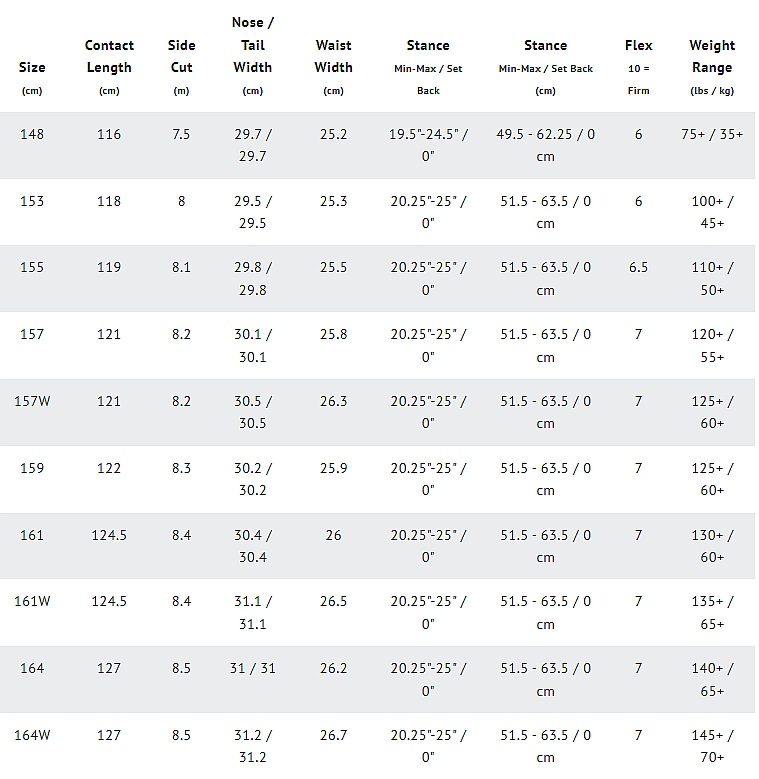The height and width of the screenshot is (779, 759).
Task: Click the Stance header measured in cm
Action: point(545,46)
